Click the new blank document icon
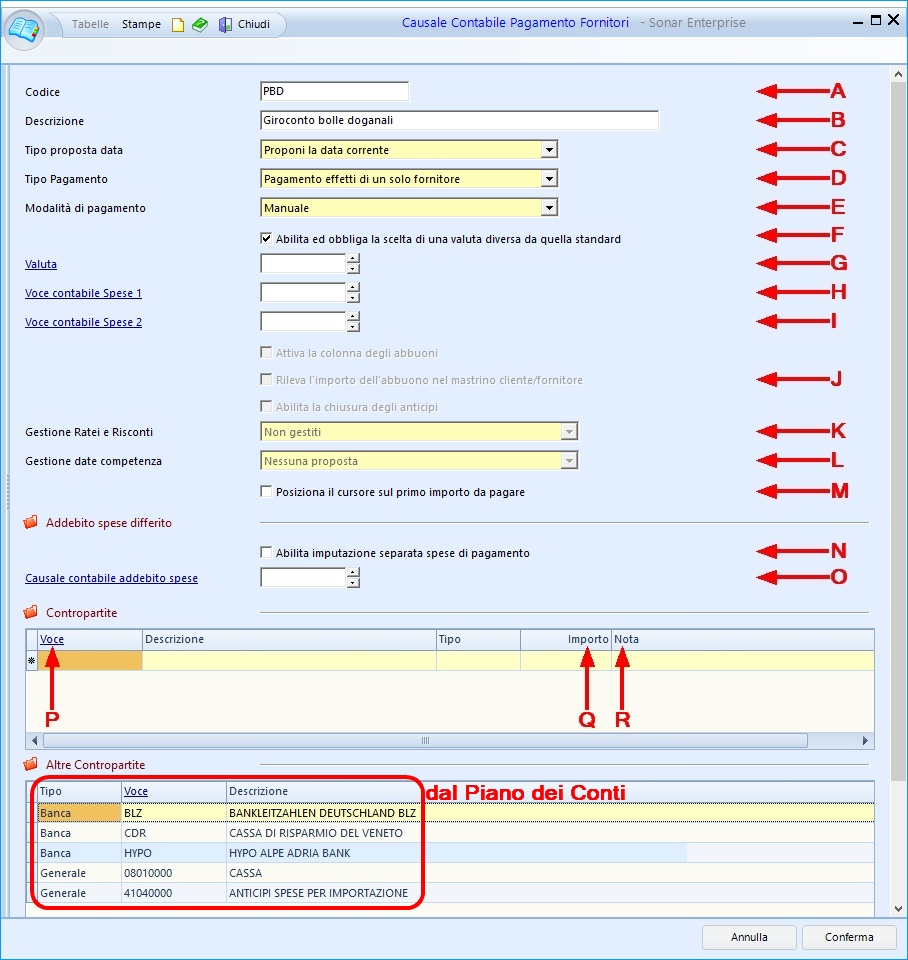The image size is (908, 960). coord(178,25)
